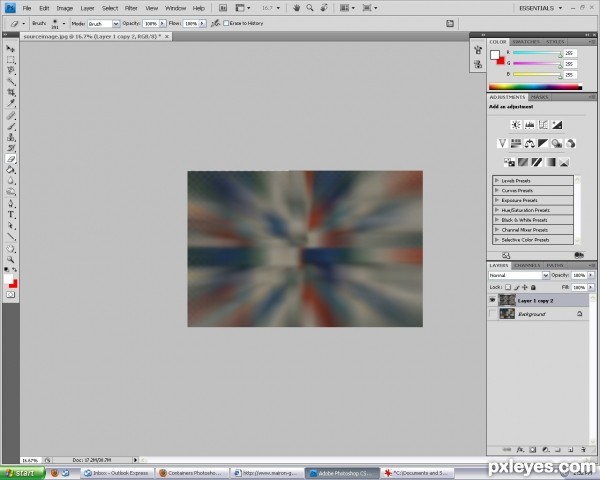
Task: Open Inbox - Outlook Express taskbar button
Action: [117, 473]
